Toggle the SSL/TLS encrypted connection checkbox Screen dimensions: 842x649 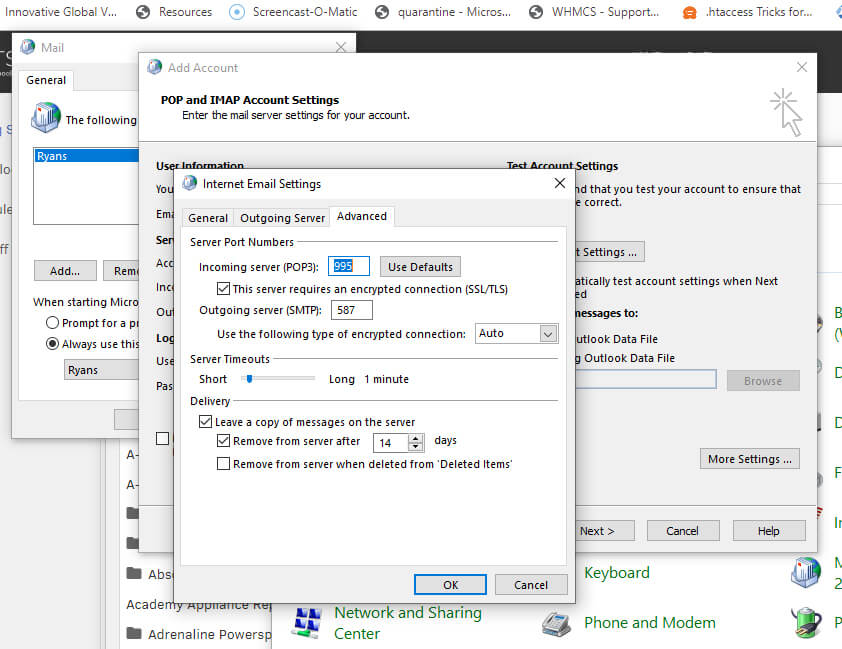coord(223,289)
